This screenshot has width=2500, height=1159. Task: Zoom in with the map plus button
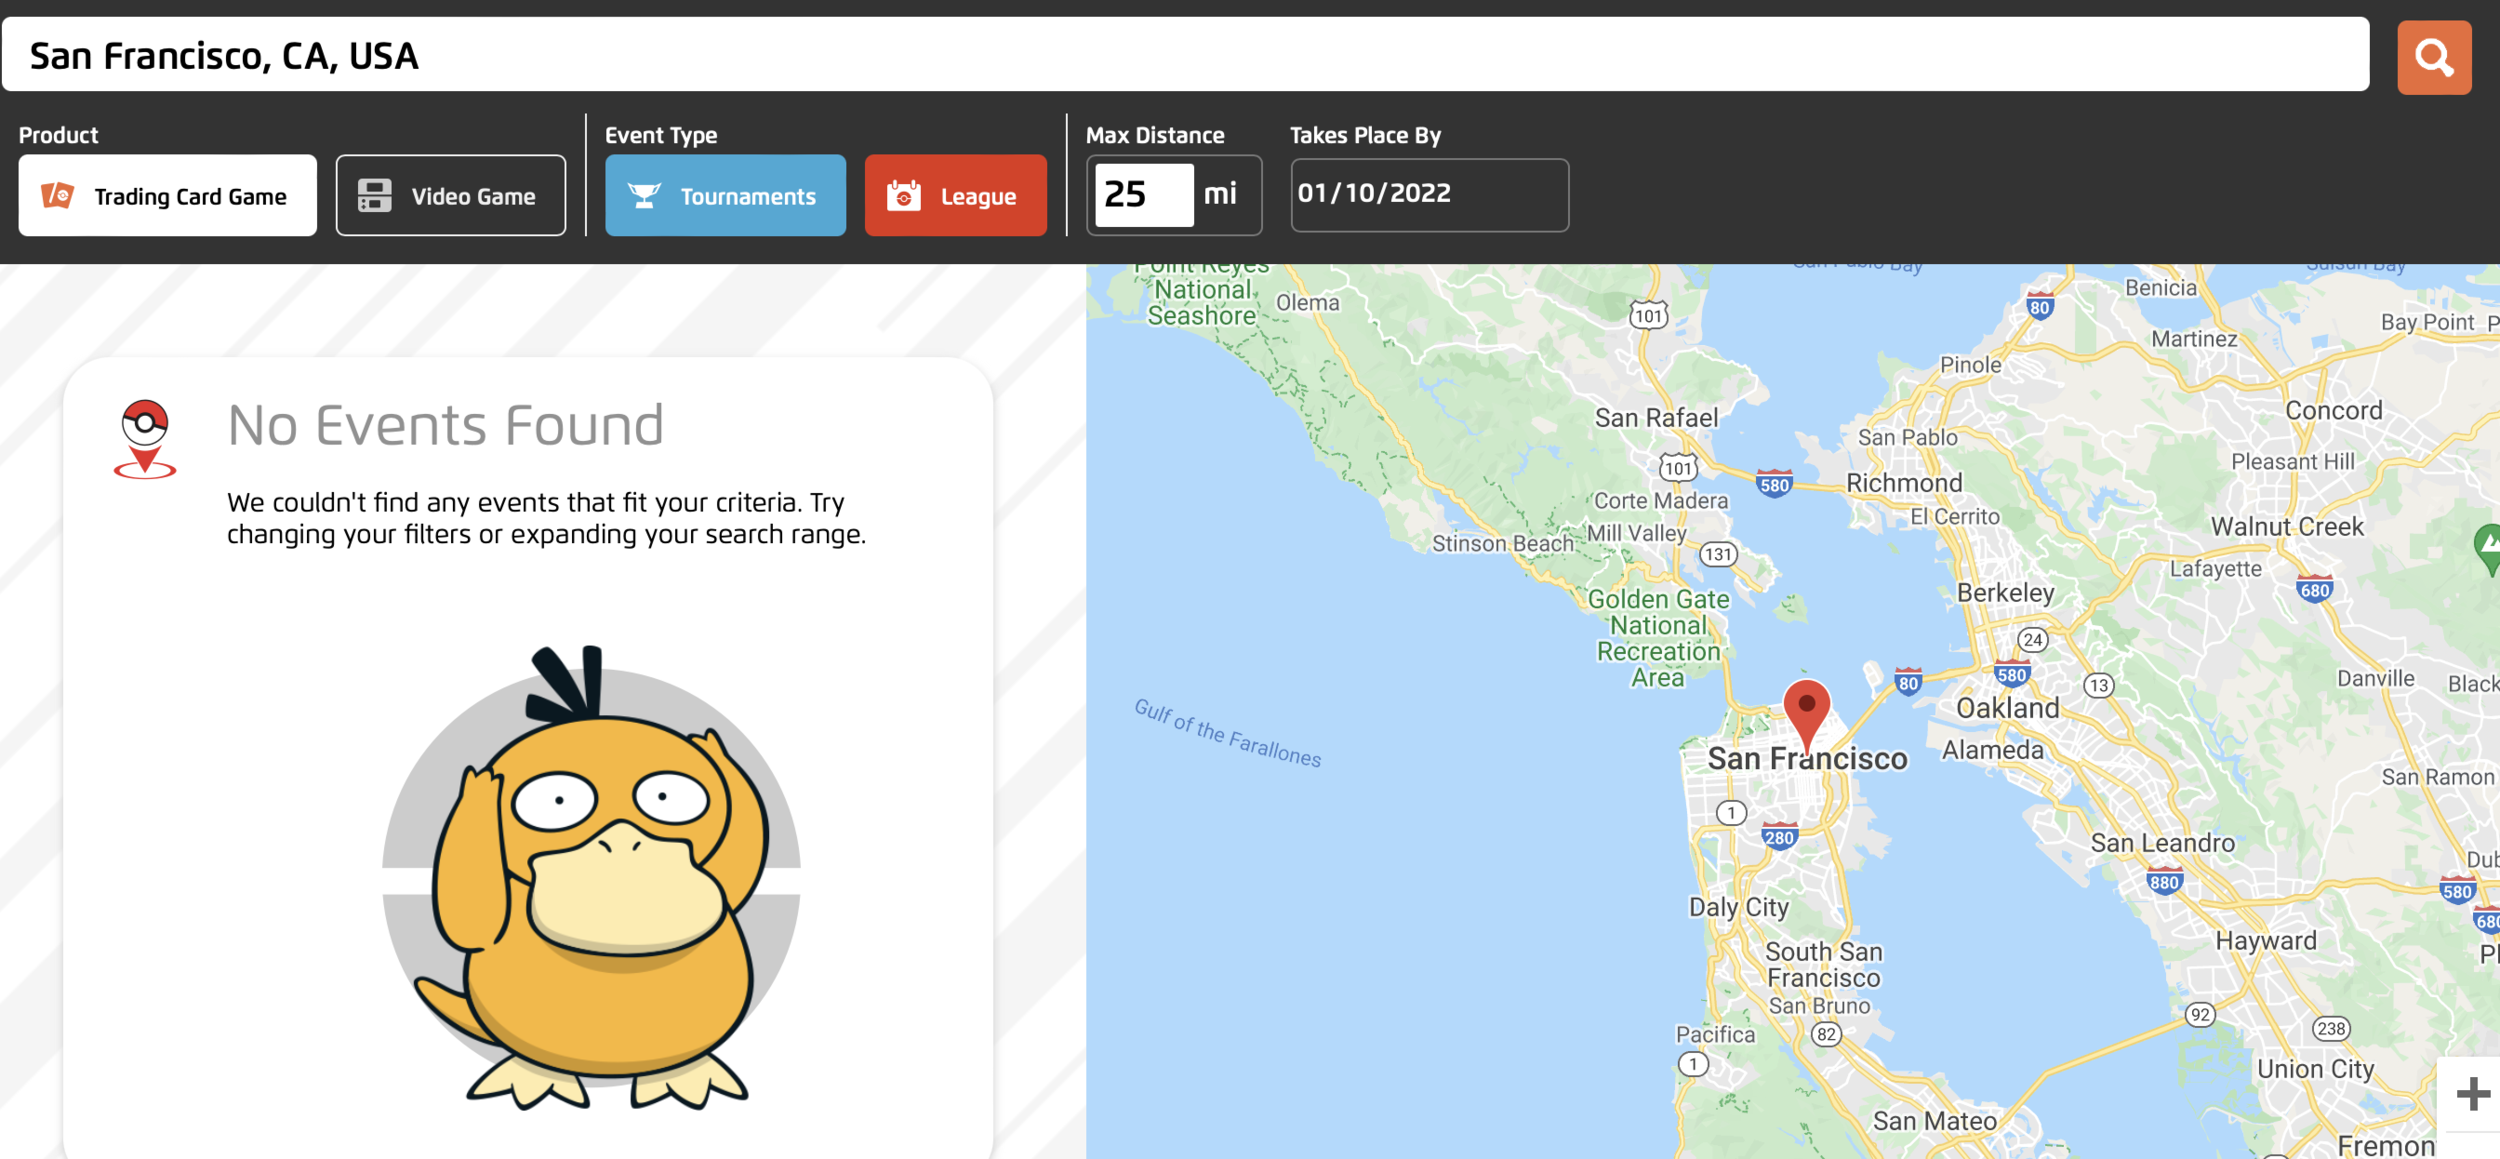[2472, 1093]
